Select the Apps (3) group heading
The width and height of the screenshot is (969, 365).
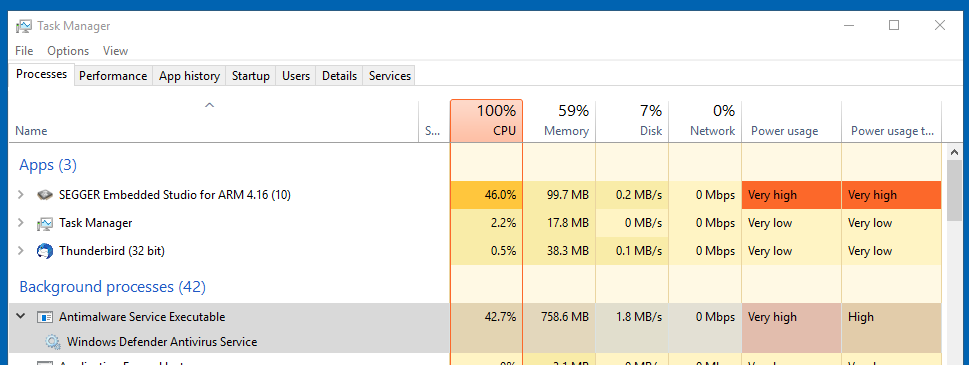(48, 165)
